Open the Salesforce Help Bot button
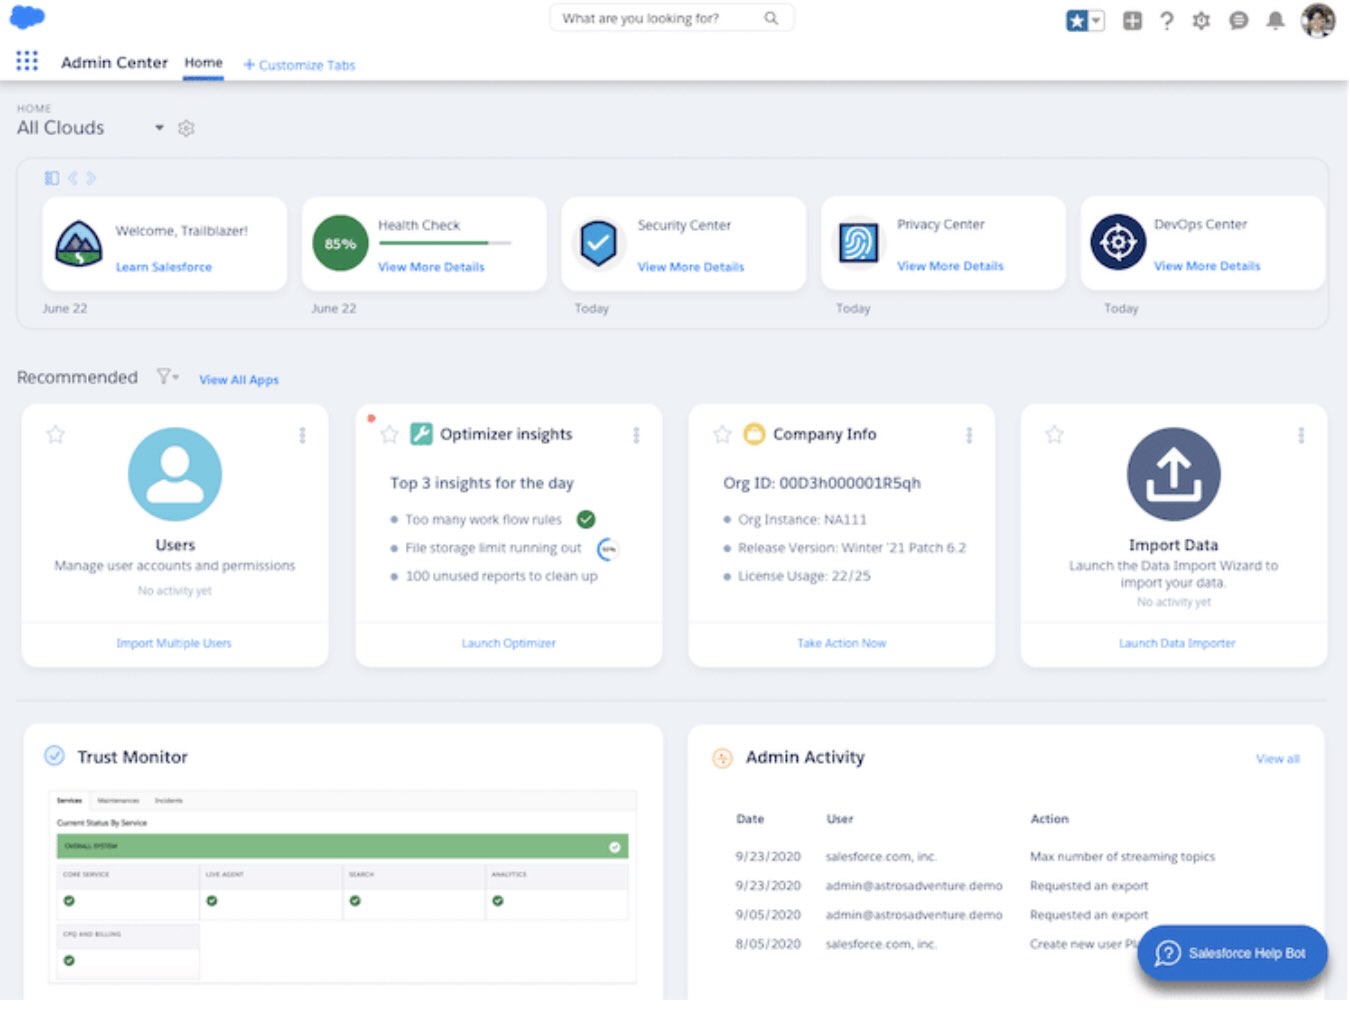The image size is (1350, 1012). tap(1232, 953)
